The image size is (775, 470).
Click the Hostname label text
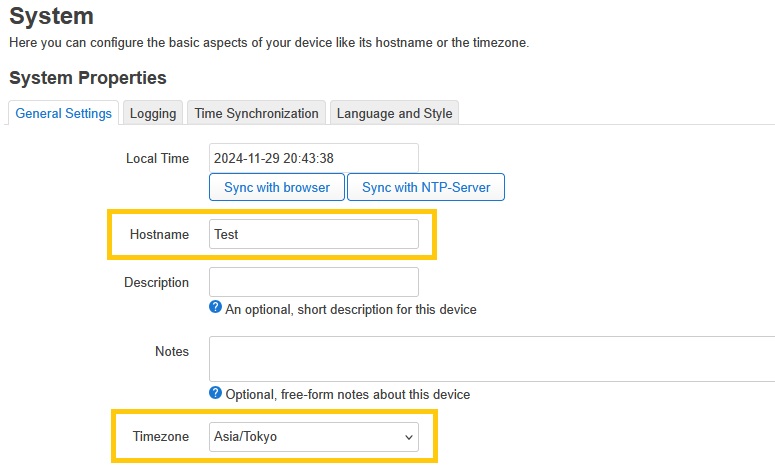coord(159,235)
